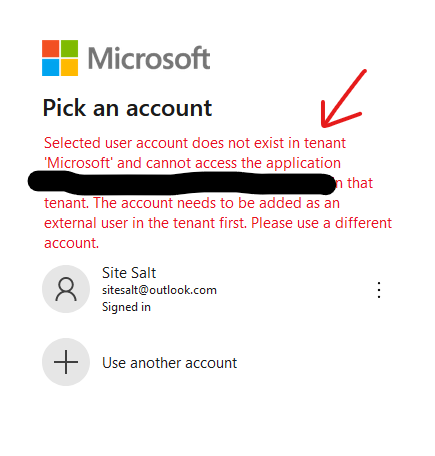Click the "Selected user account does not exist" line
This screenshot has height=456, width=435.
pos(195,143)
